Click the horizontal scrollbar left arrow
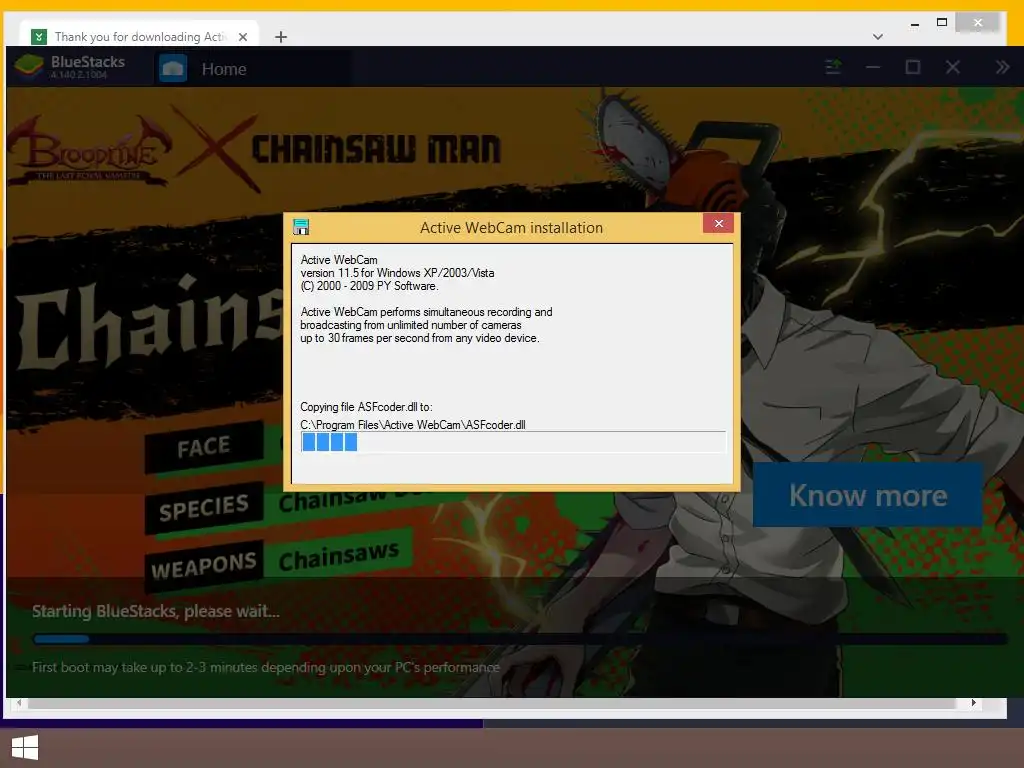Image resolution: width=1024 pixels, height=768 pixels. pyautogui.click(x=19, y=703)
